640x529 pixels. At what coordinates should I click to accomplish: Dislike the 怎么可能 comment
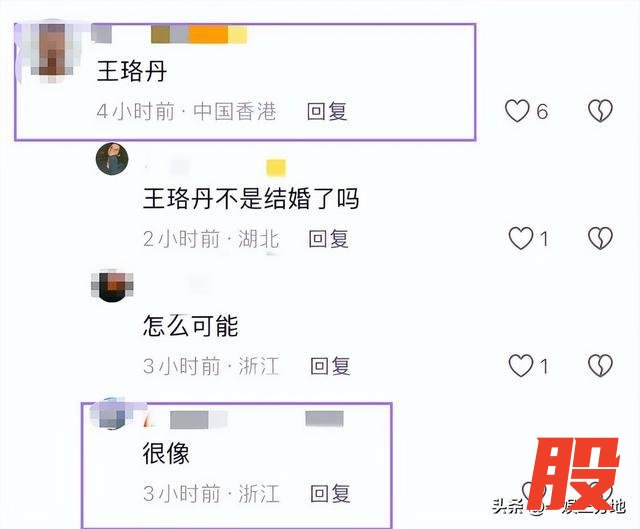600,365
